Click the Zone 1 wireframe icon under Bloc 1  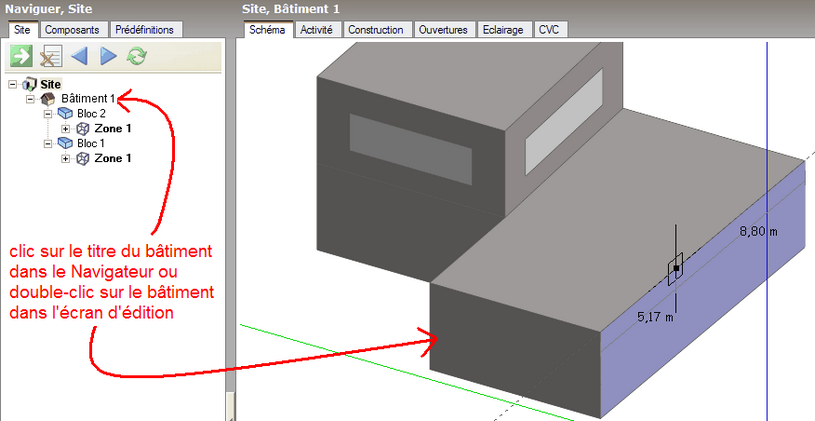click(x=83, y=158)
